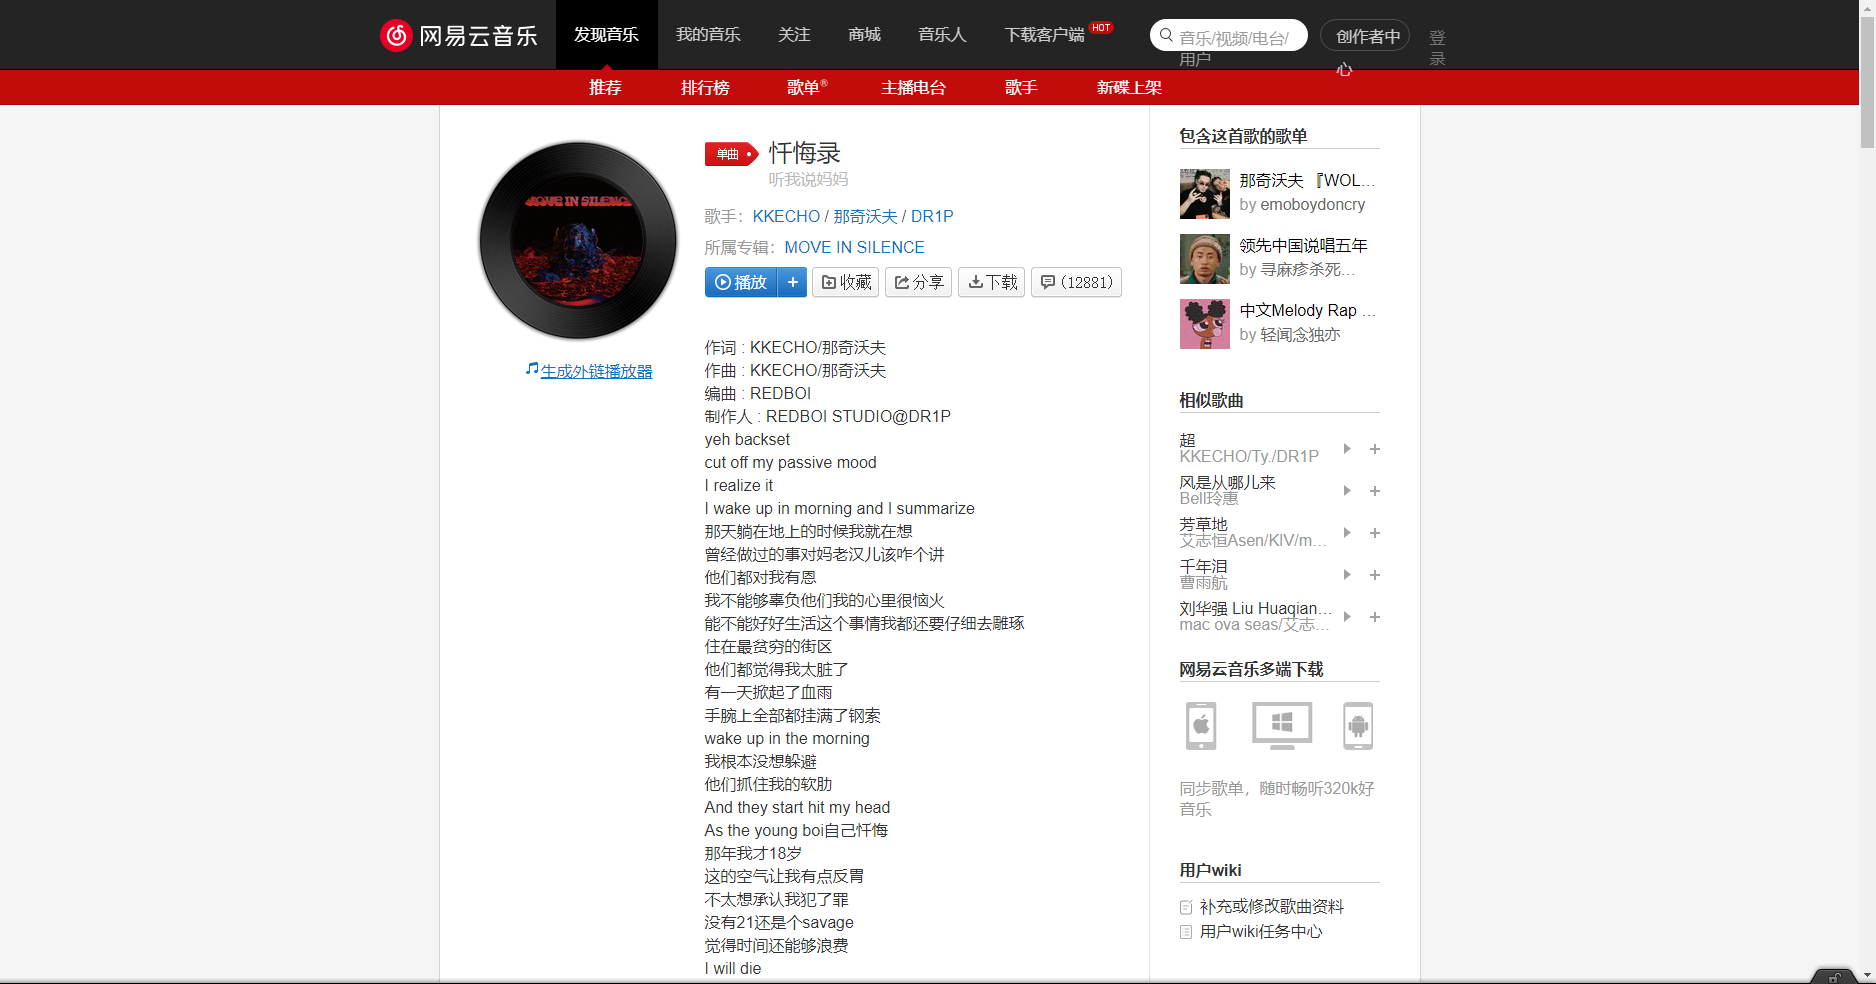
Task: Visit artist KKECHO's page
Action: tap(786, 216)
